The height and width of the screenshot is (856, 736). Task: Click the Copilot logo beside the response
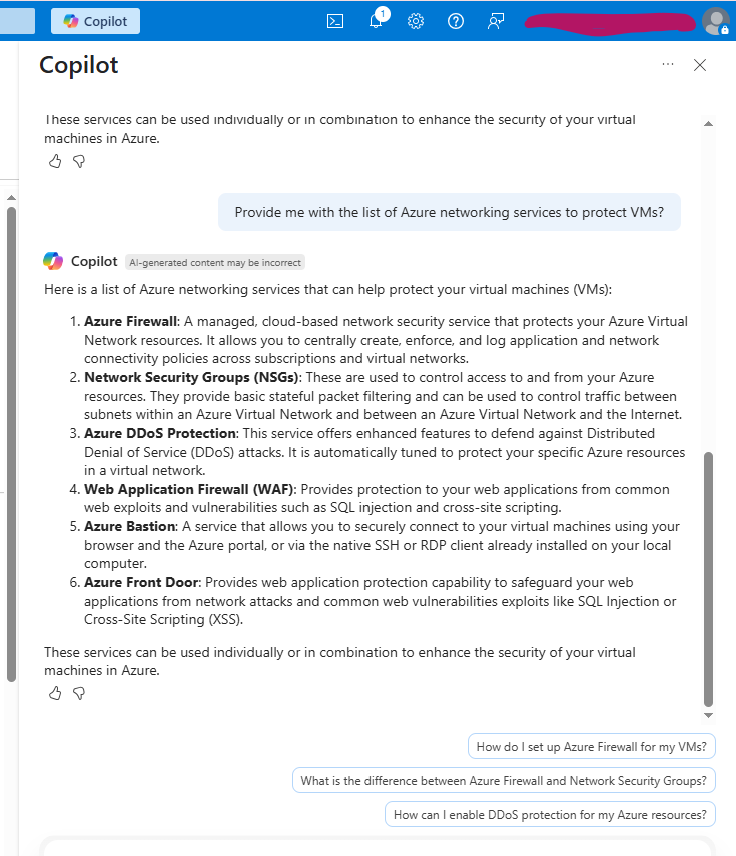[53, 261]
